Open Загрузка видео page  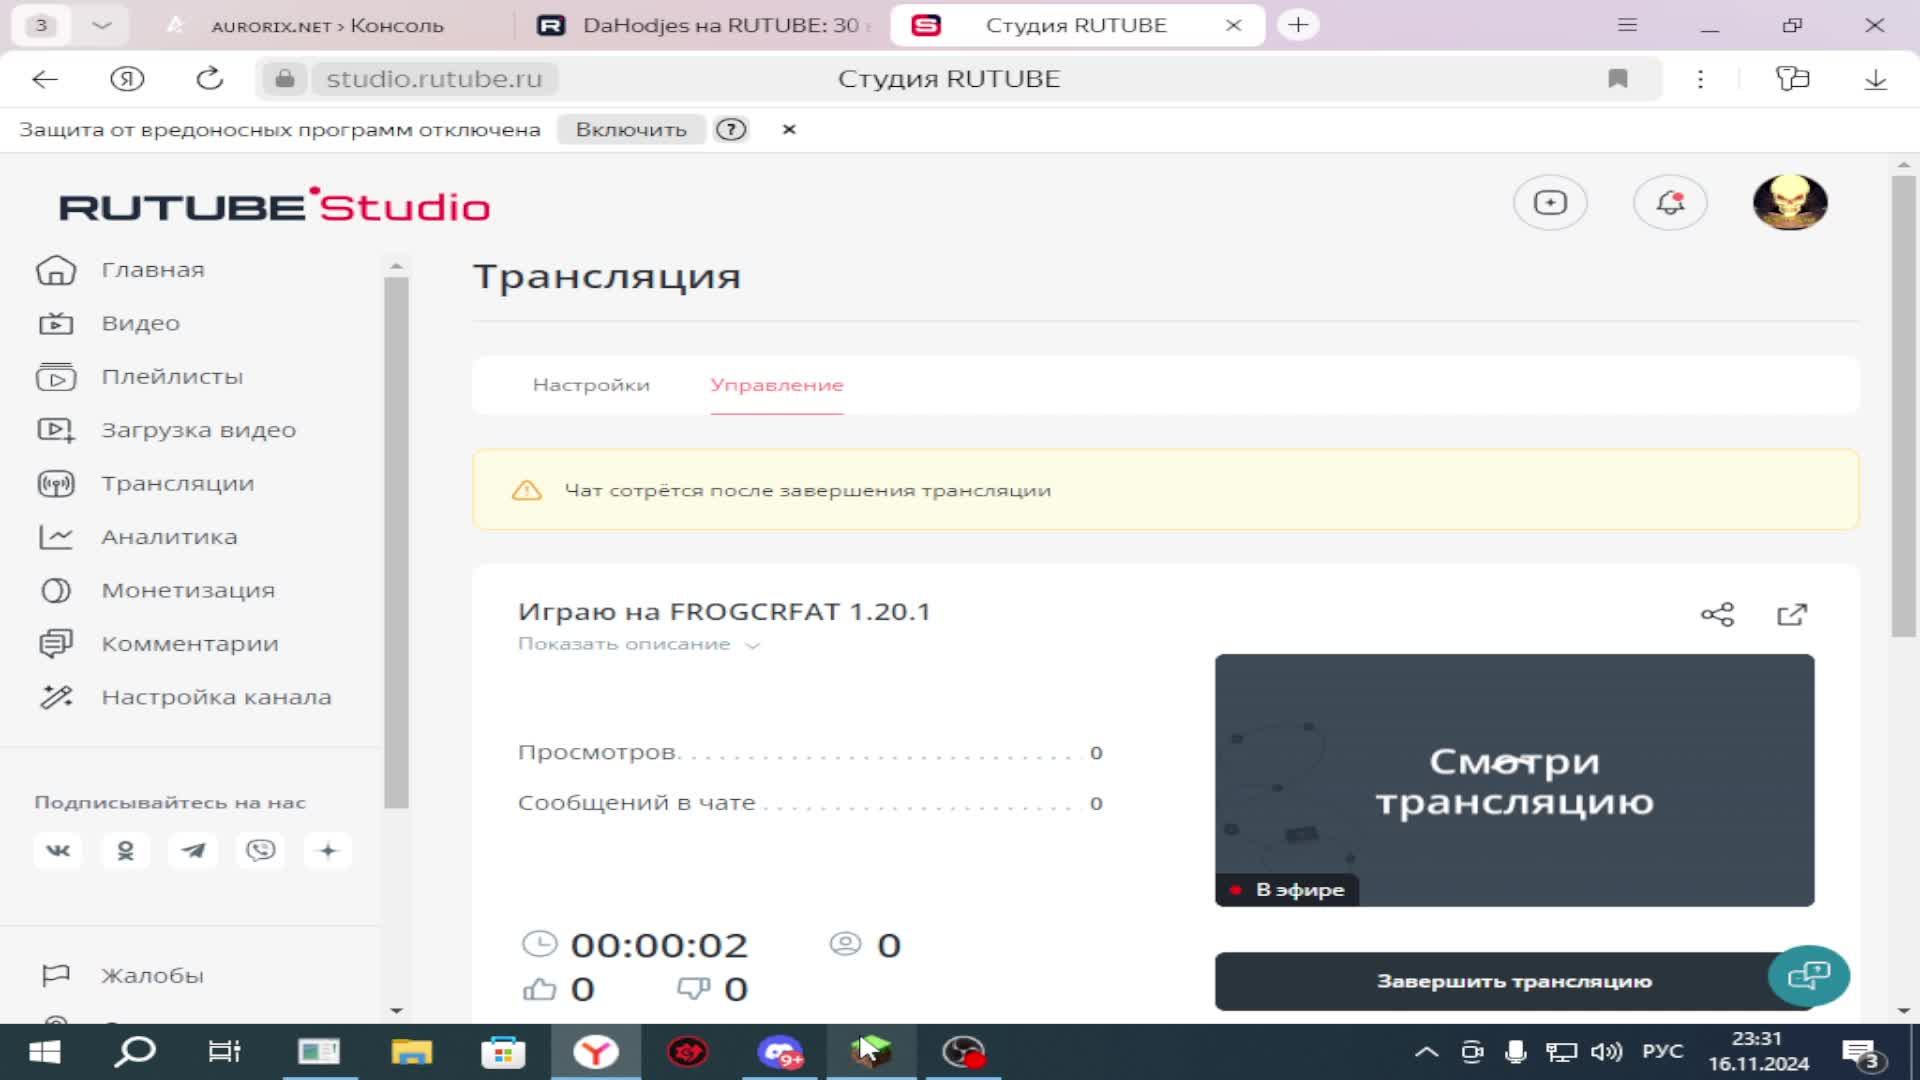pos(198,430)
